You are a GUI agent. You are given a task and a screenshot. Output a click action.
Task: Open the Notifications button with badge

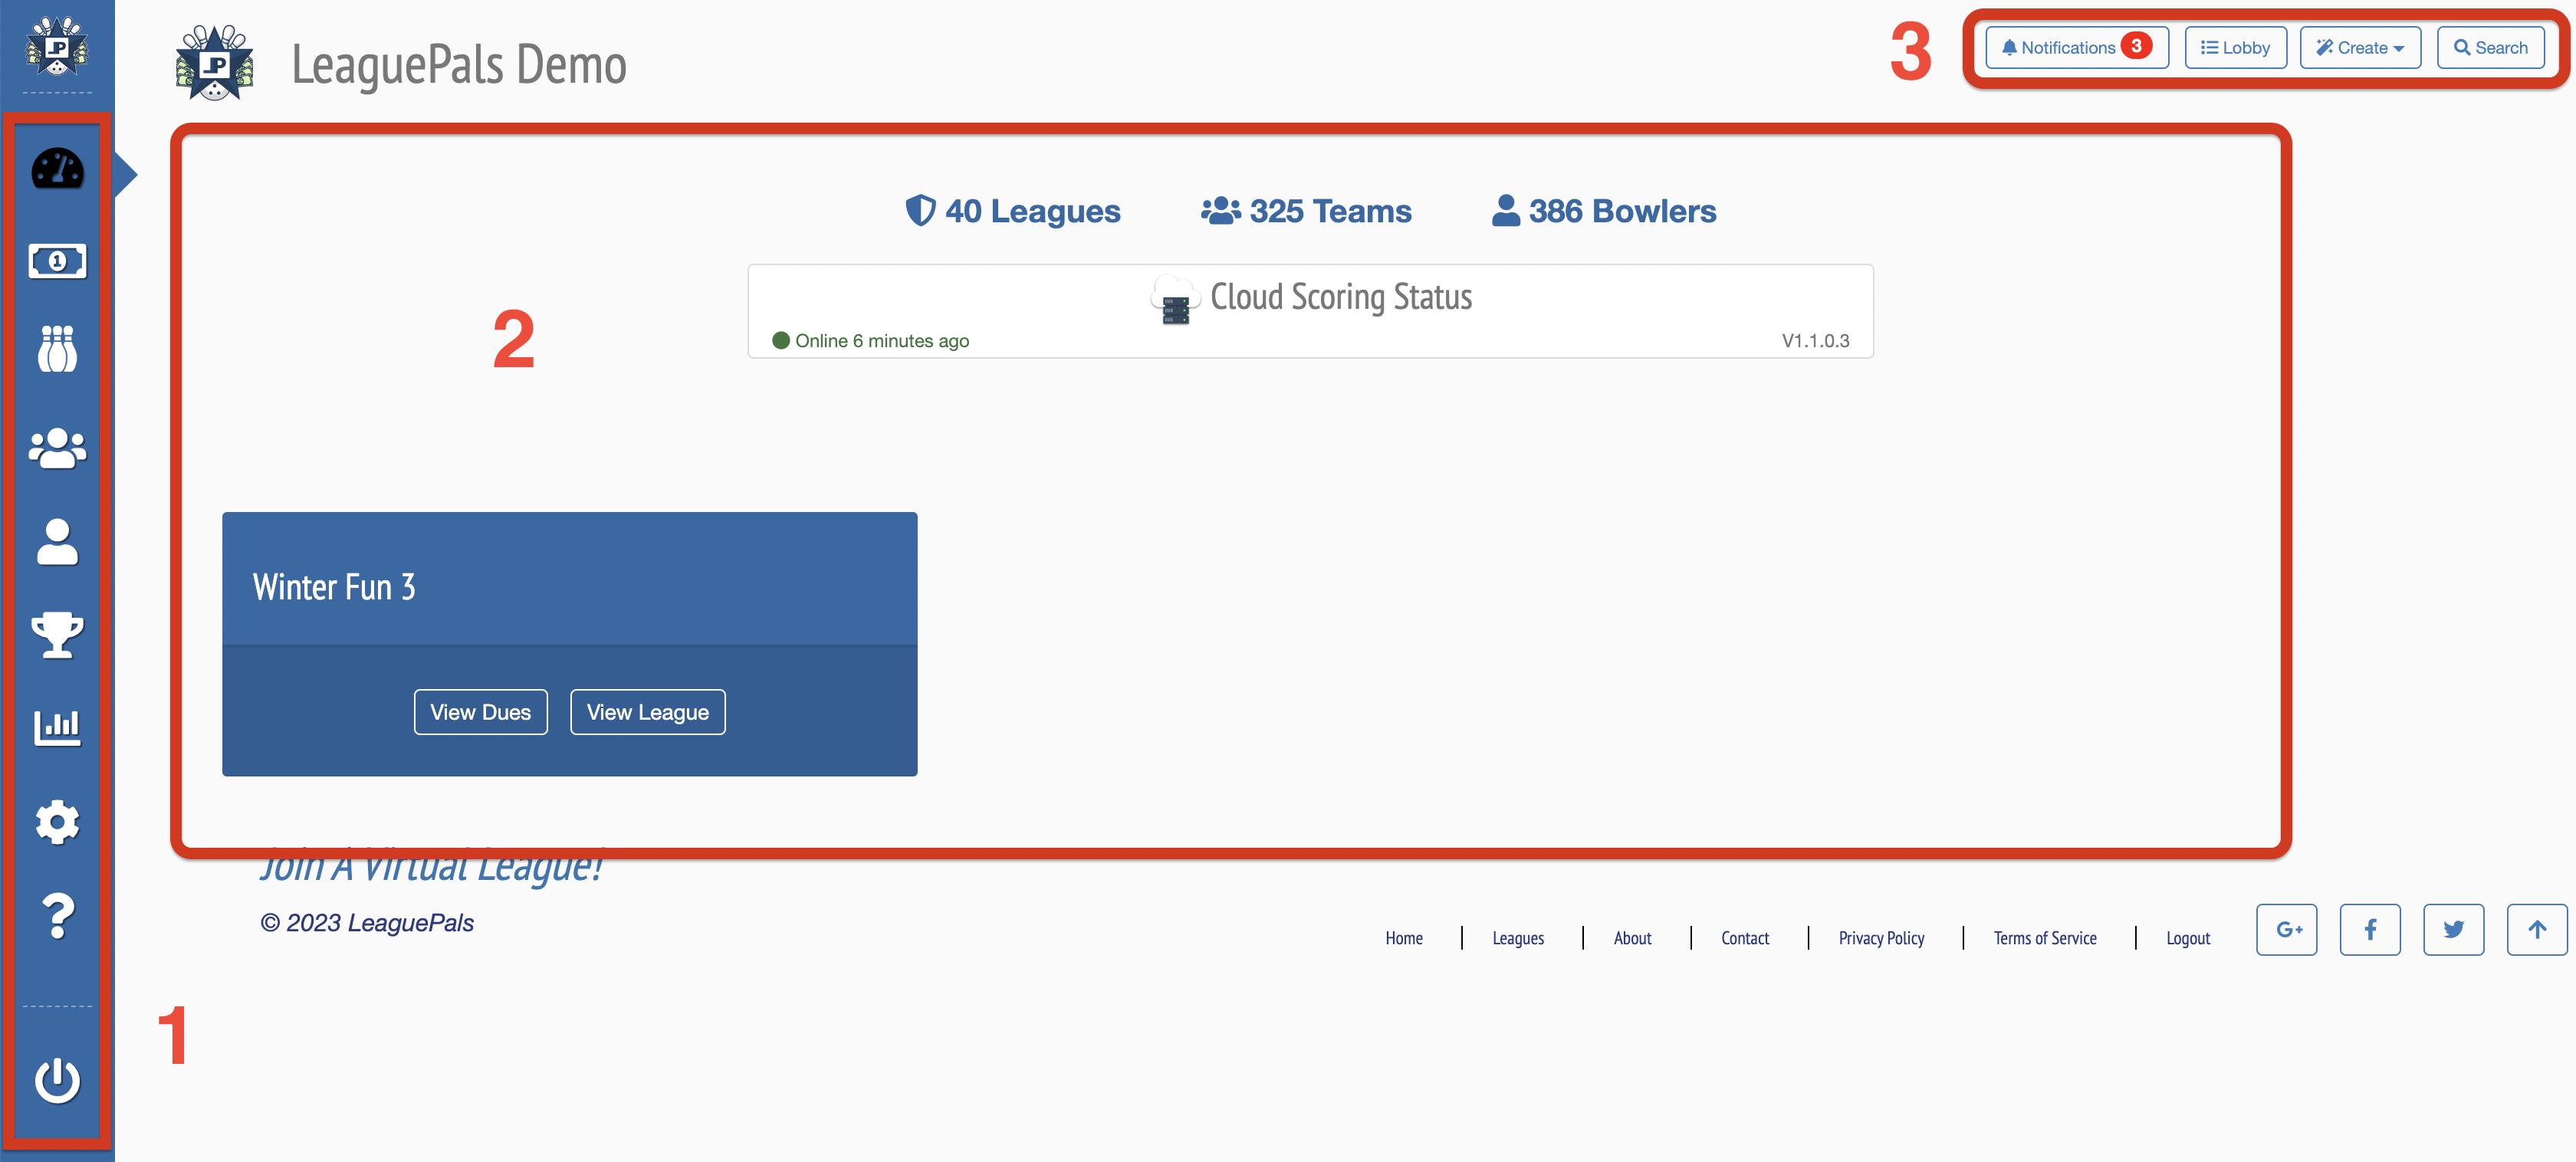click(2076, 48)
